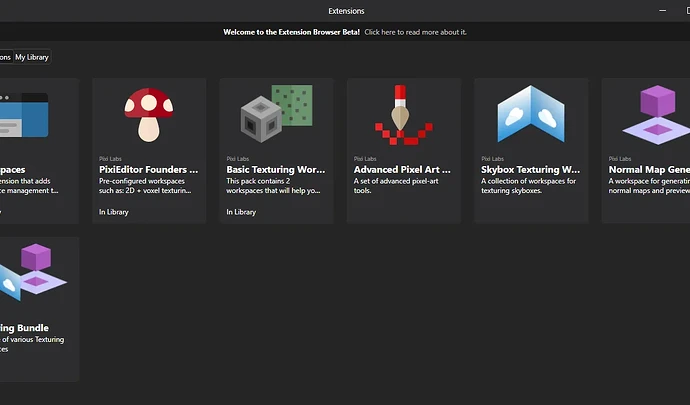Viewport: 690px width, 405px height.
Task: Click In Library status on Basic Texturing
Action: pyautogui.click(x=242, y=212)
